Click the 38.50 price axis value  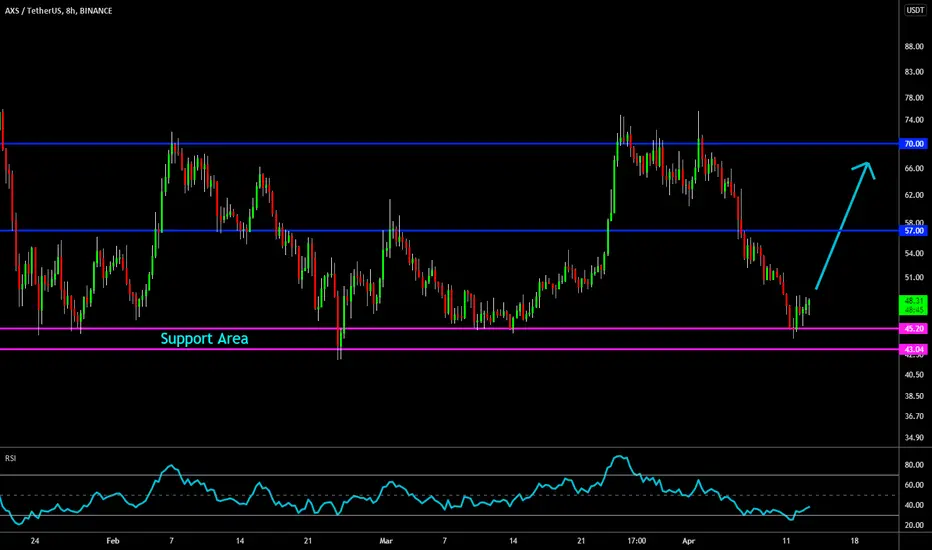point(914,396)
